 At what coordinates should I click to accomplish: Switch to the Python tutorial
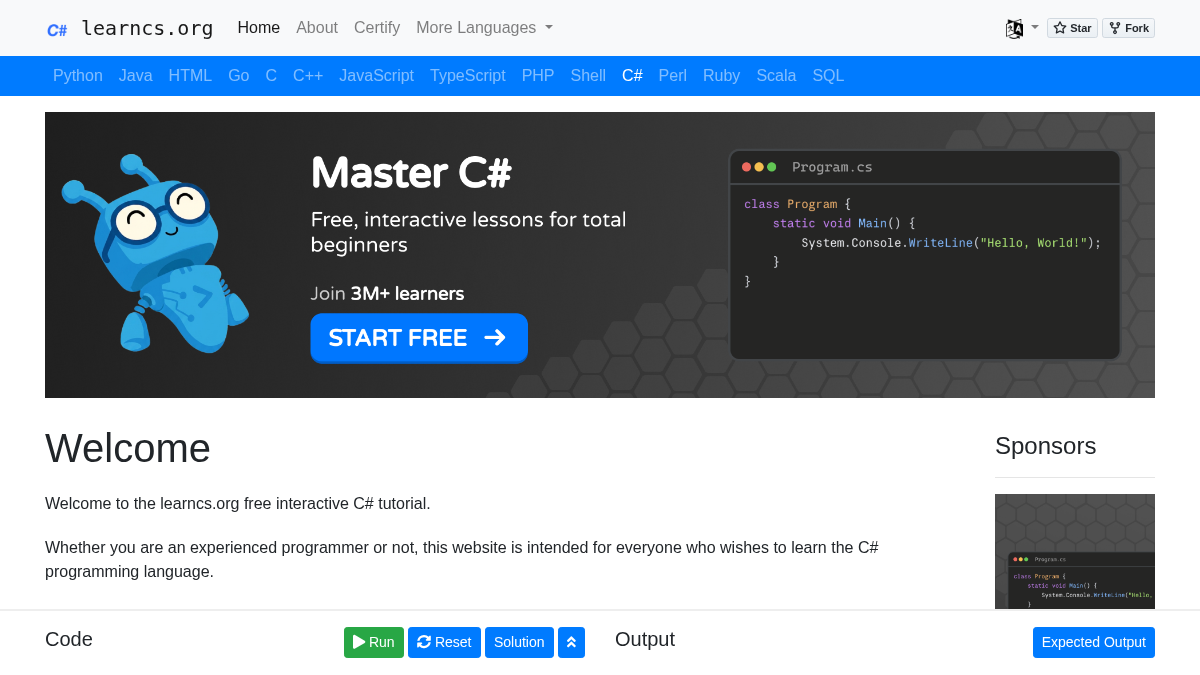pos(78,76)
